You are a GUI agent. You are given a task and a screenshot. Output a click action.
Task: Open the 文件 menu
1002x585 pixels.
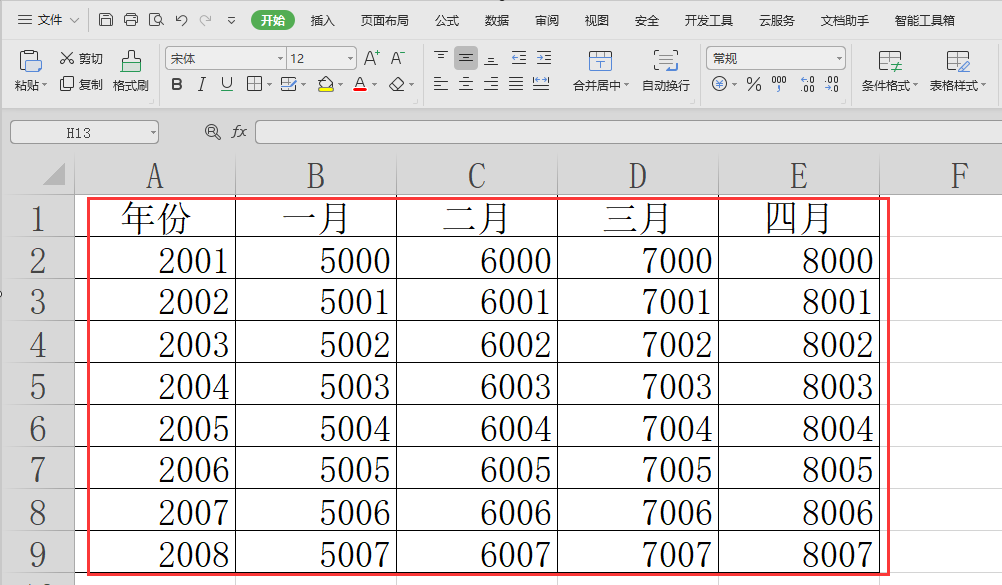click(x=49, y=20)
